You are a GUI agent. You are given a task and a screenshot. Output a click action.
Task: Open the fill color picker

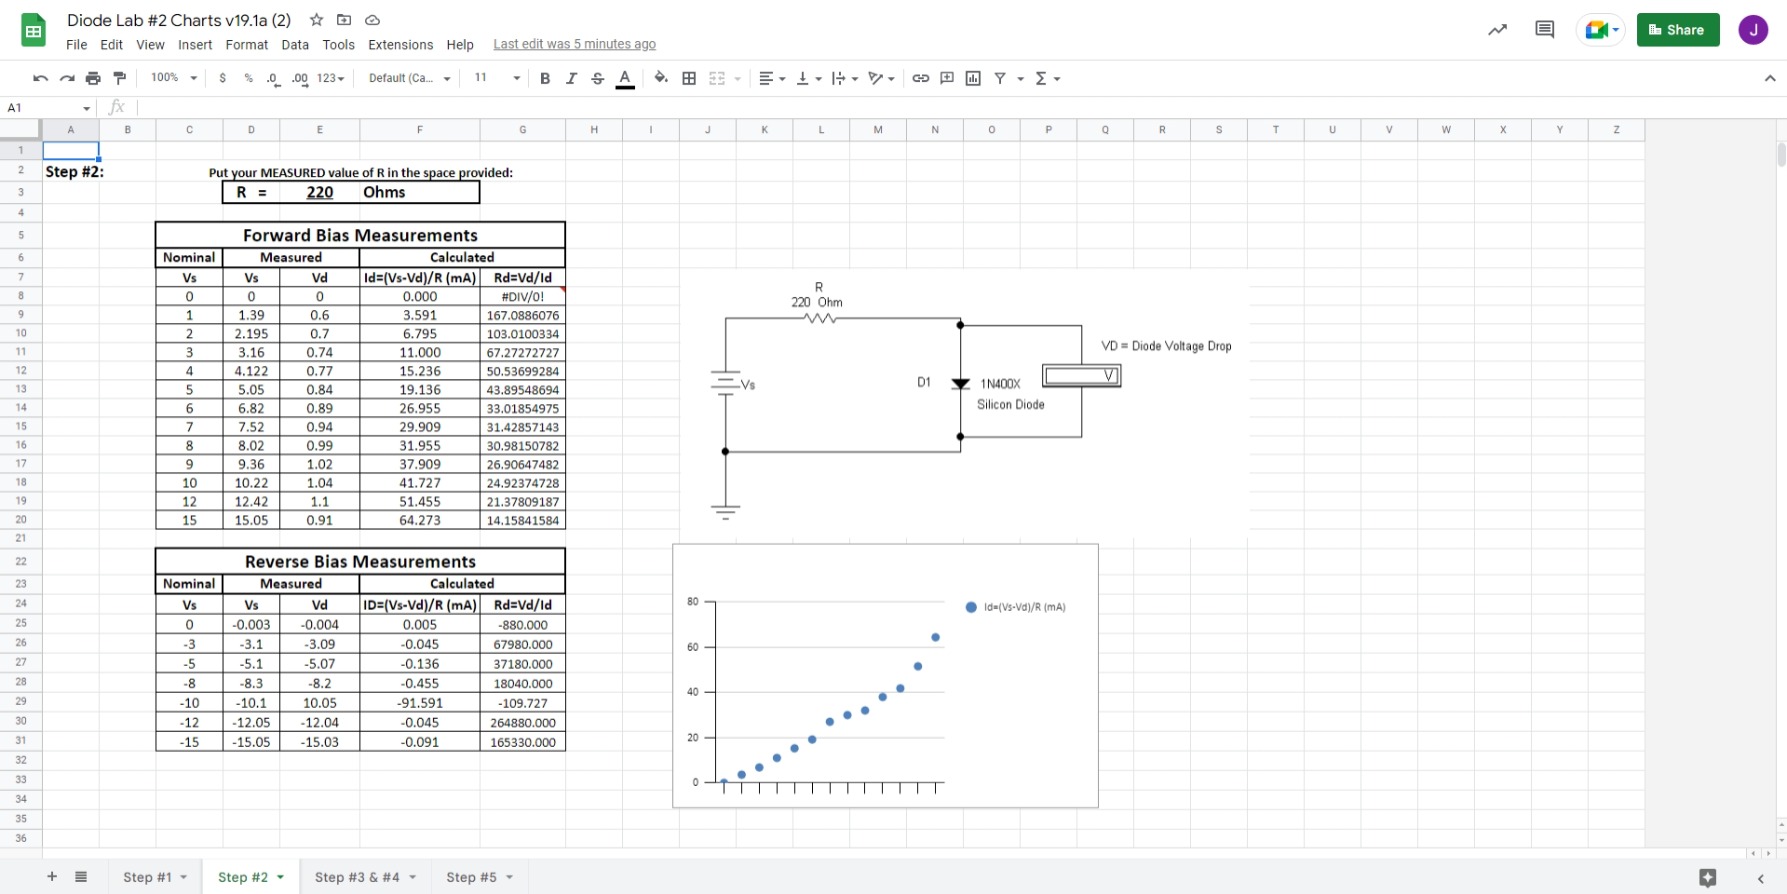click(x=661, y=78)
